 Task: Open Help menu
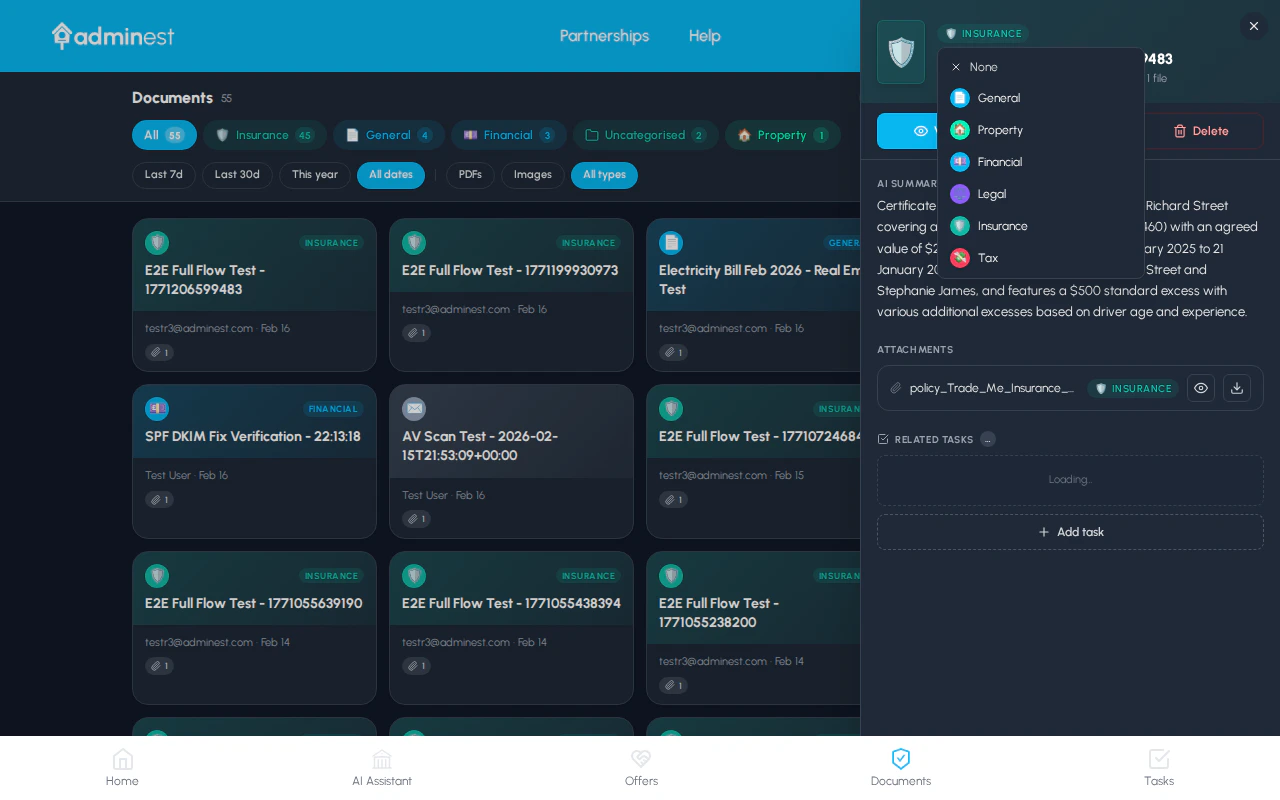click(x=705, y=36)
